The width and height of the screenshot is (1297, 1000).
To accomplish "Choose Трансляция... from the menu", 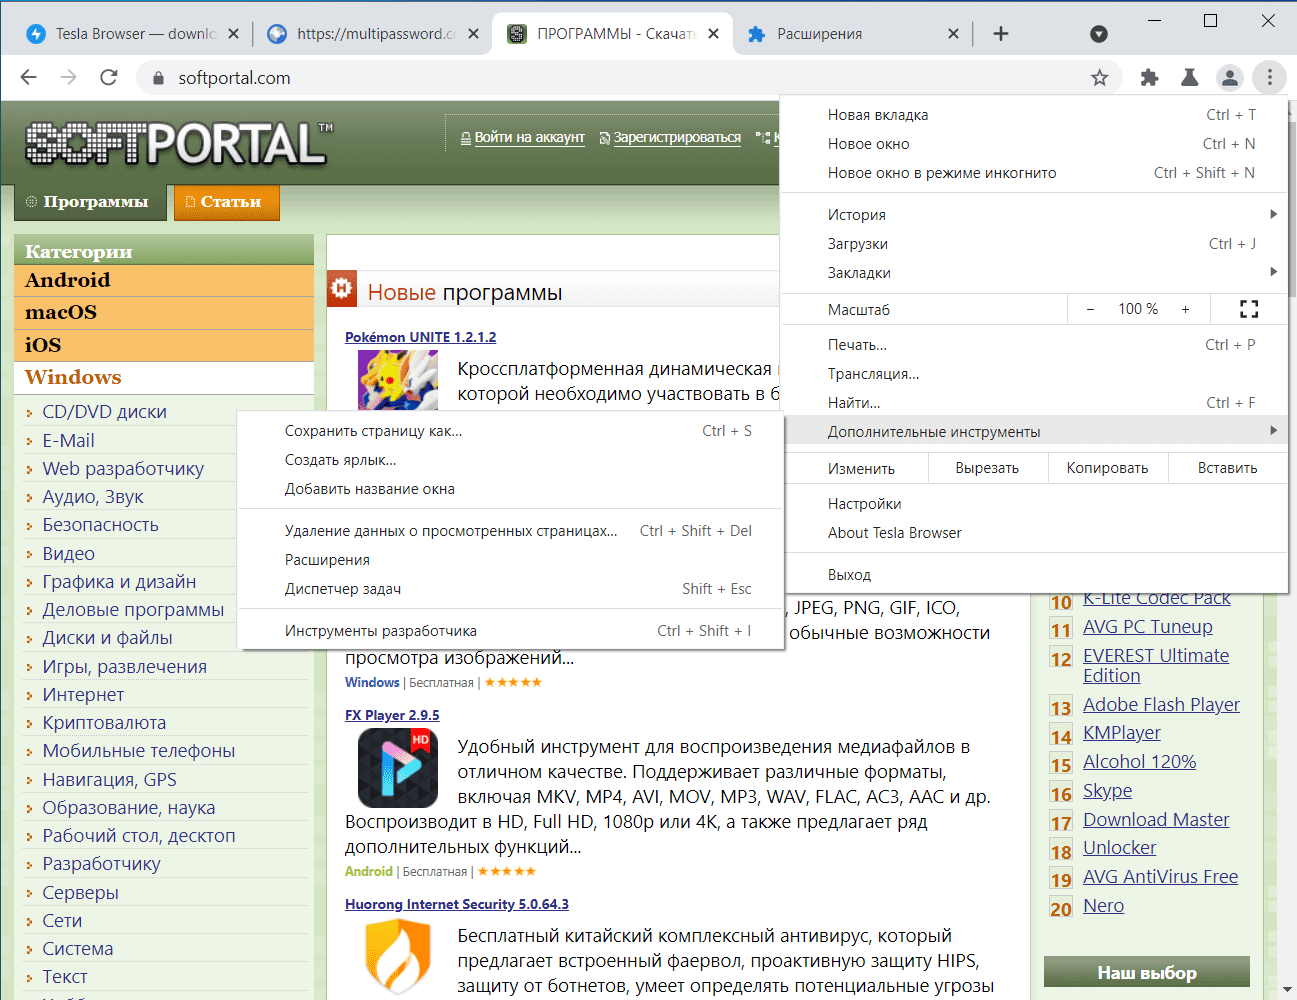I will coord(1034,373).
